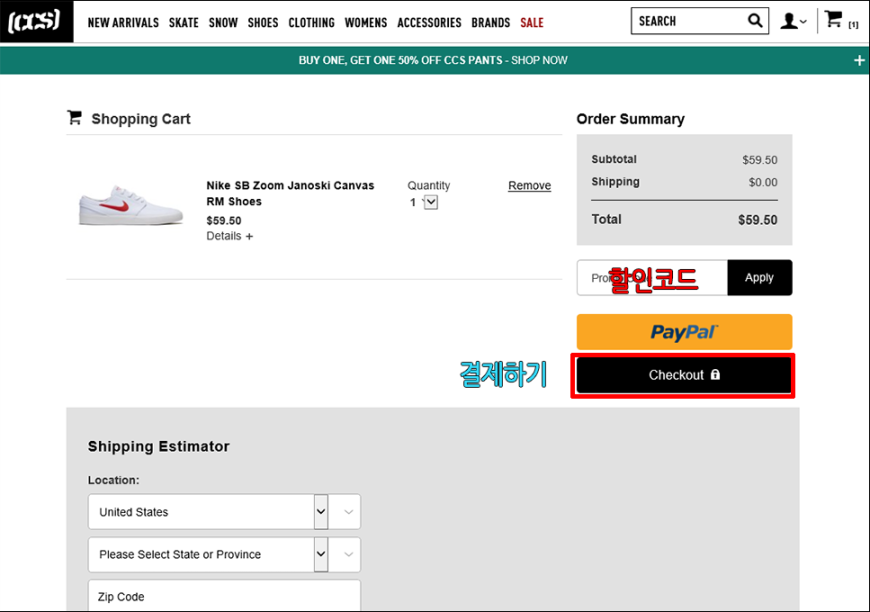Select the $59.50 Total amount
The width and height of the screenshot is (870, 612).
tap(757, 220)
